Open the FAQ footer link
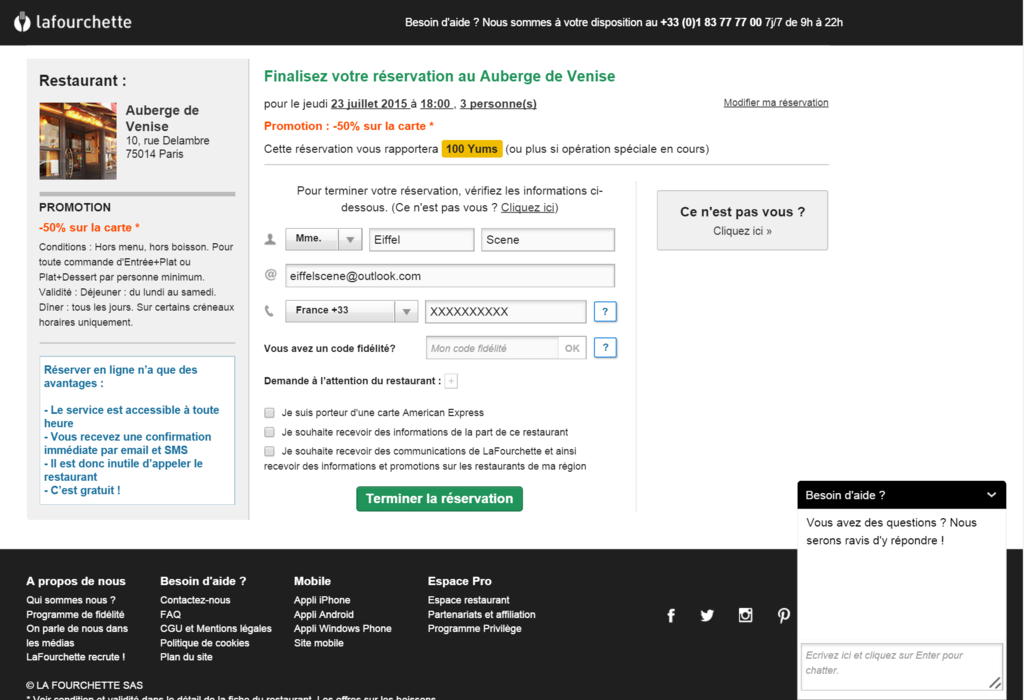Viewport: 1024px width, 700px height. (170, 614)
